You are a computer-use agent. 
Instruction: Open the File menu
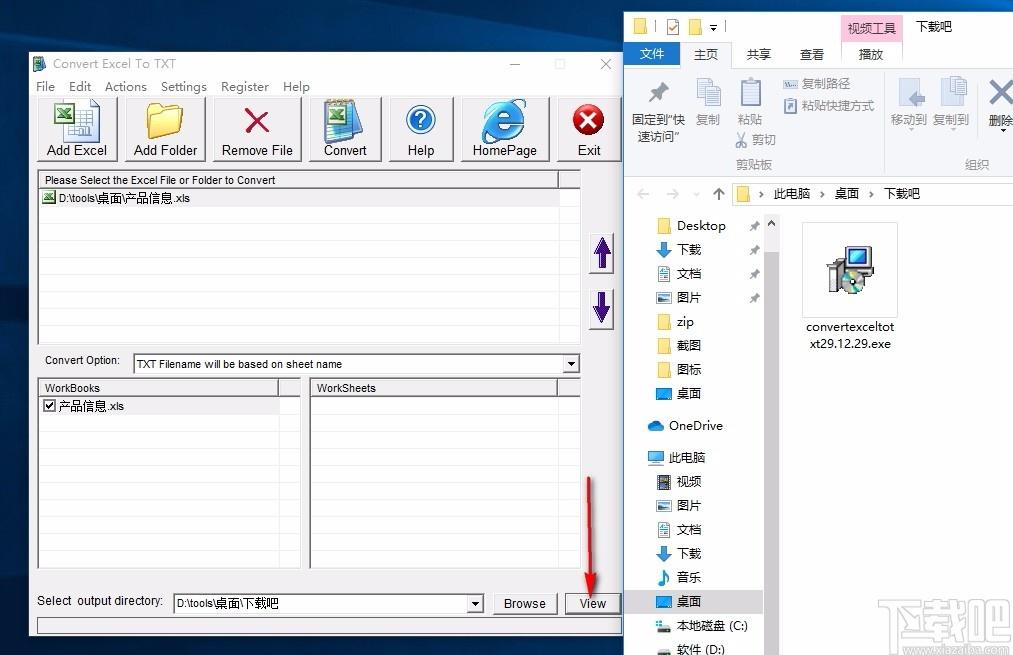coord(45,87)
